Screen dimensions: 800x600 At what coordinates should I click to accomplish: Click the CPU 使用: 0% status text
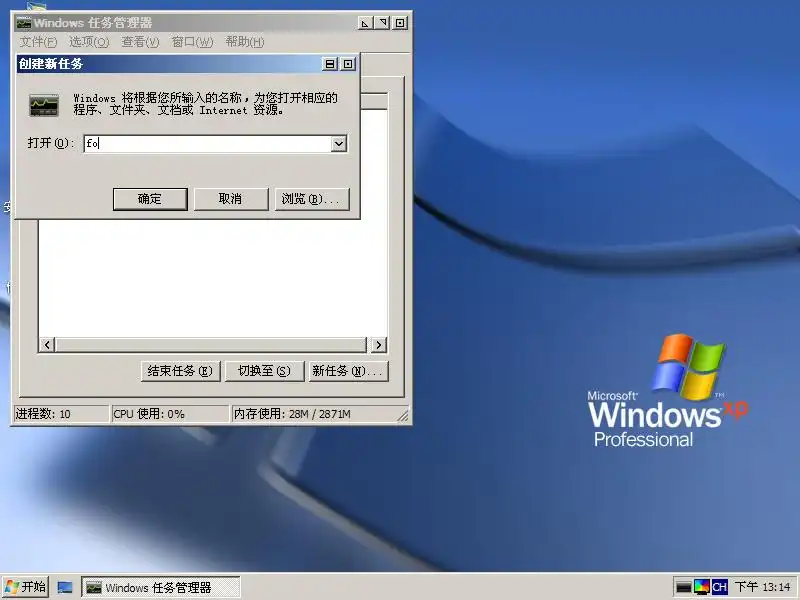click(x=148, y=414)
